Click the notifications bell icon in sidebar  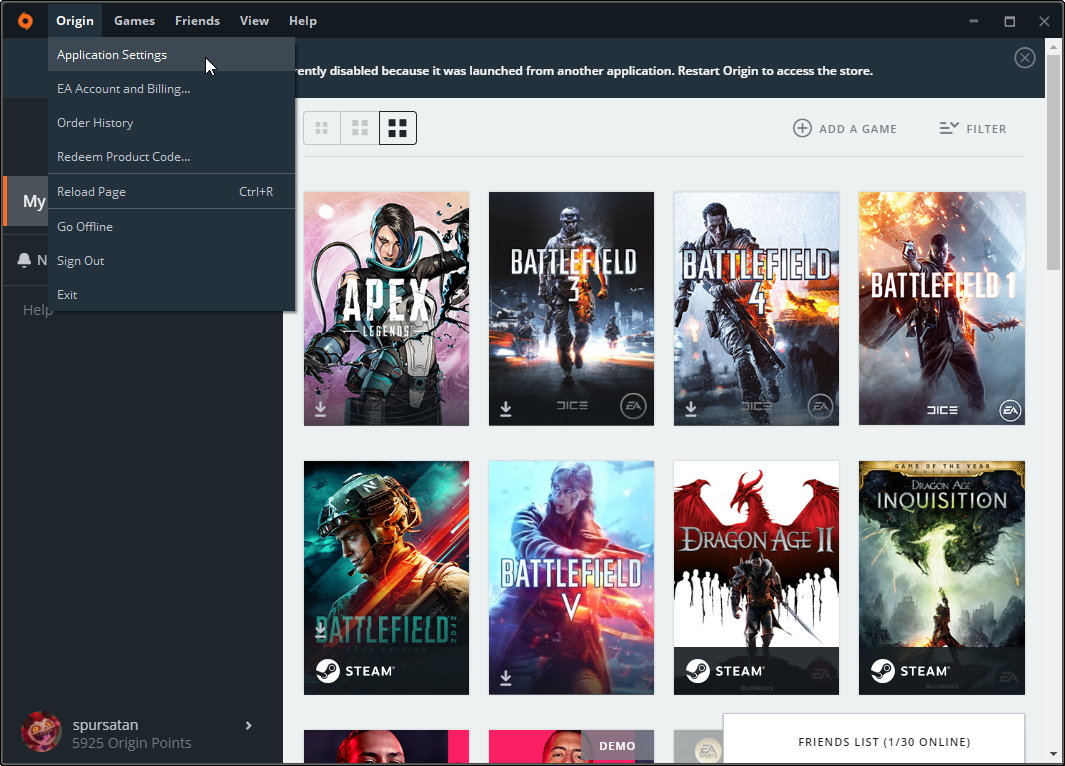tap(24, 259)
